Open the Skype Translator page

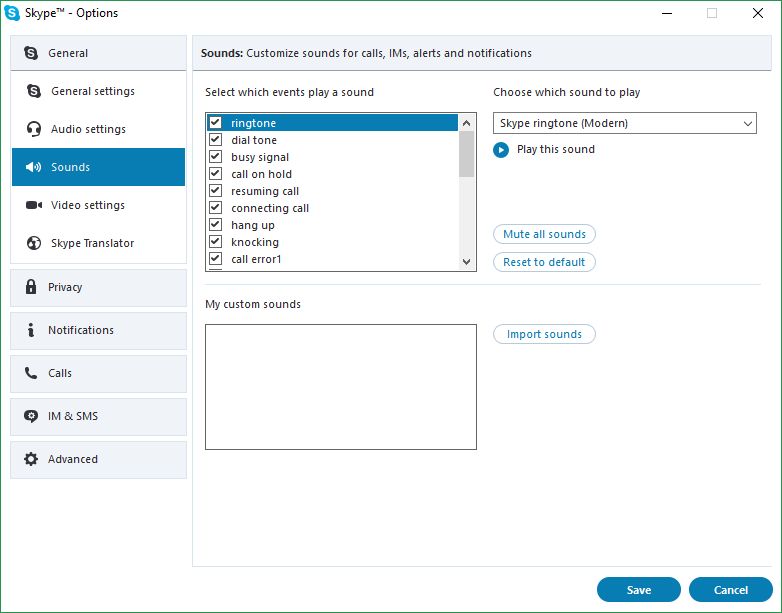point(98,243)
